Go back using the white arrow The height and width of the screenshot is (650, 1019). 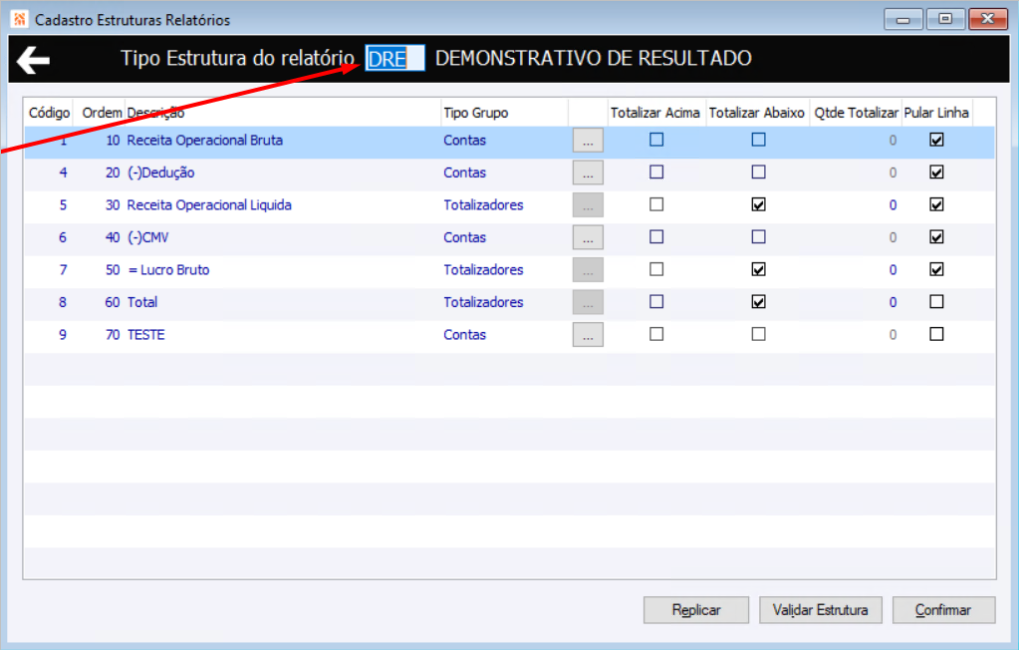tap(33, 60)
